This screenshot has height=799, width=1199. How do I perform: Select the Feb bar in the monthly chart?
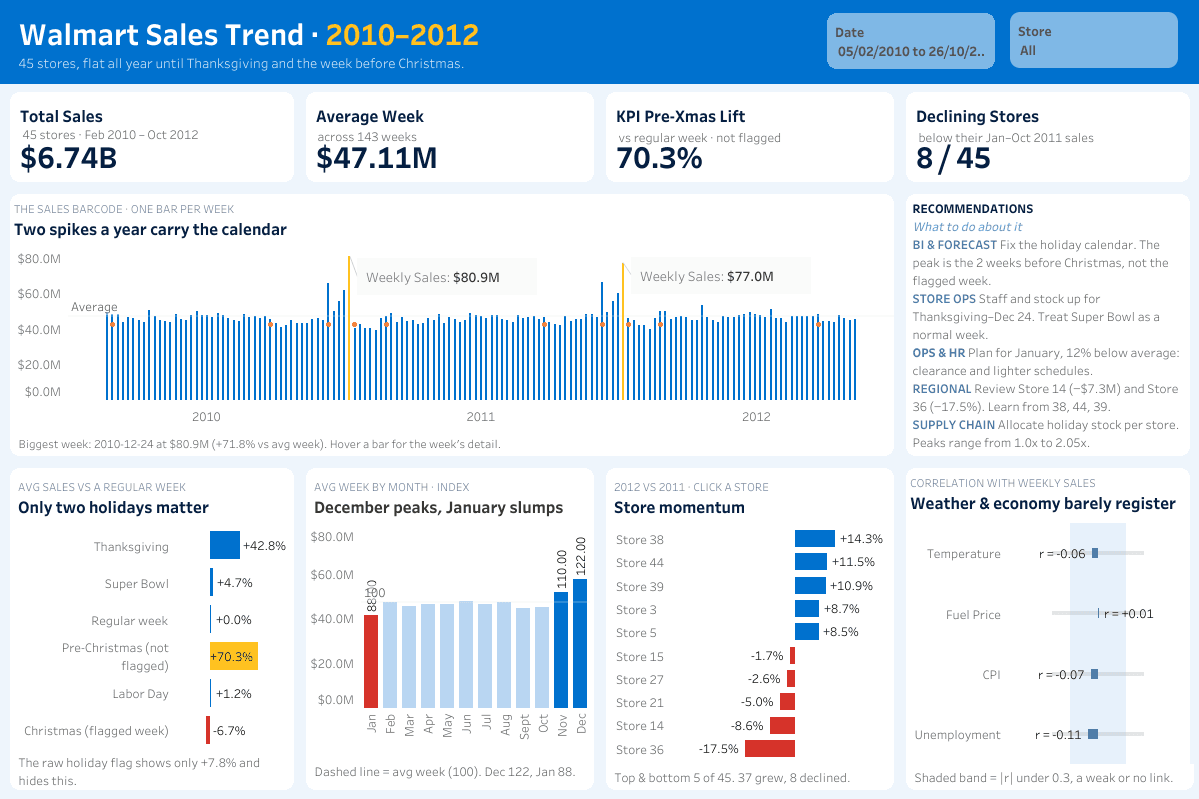[x=390, y=654]
